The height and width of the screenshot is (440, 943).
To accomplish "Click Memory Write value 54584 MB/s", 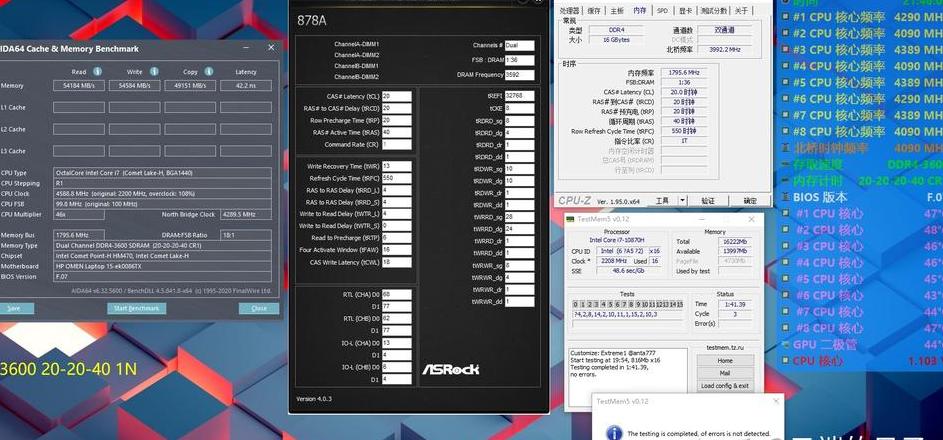I will tap(135, 86).
